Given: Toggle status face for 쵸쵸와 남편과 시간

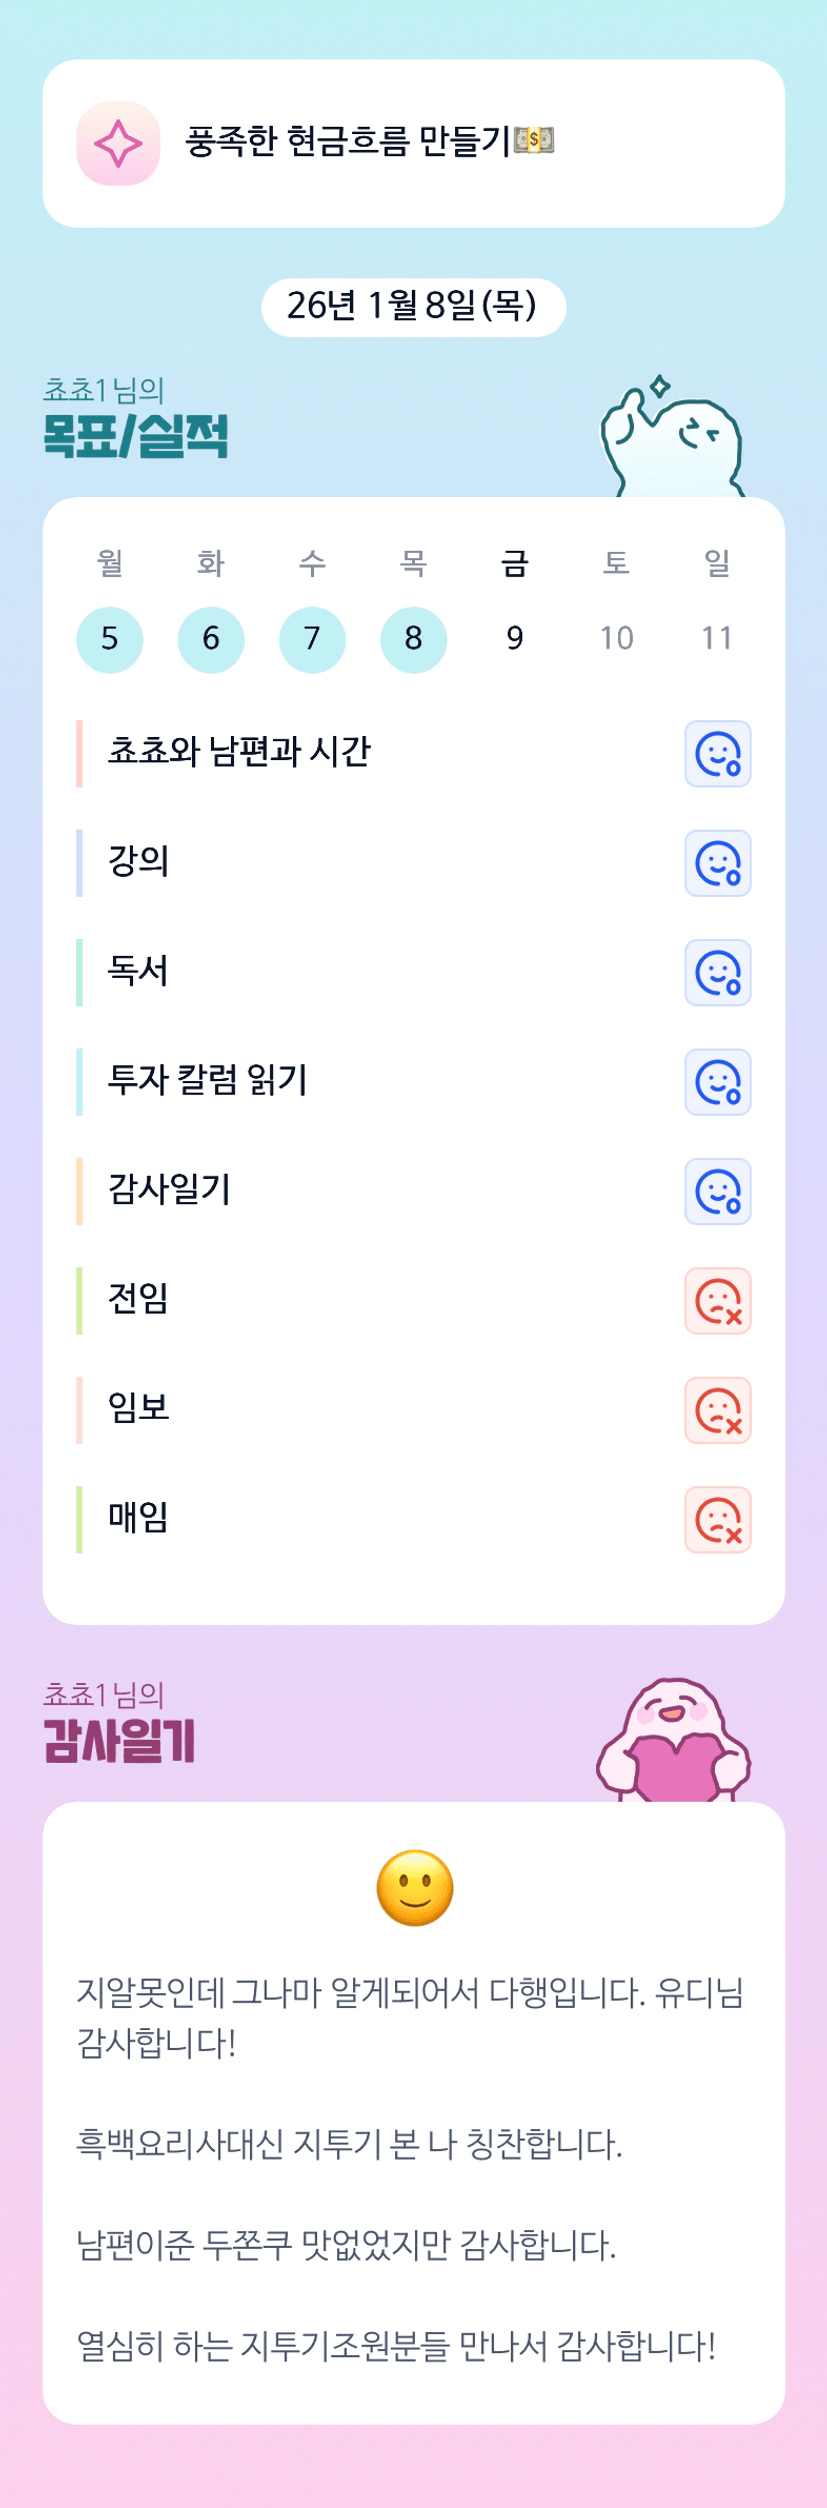Looking at the screenshot, I should 717,754.
